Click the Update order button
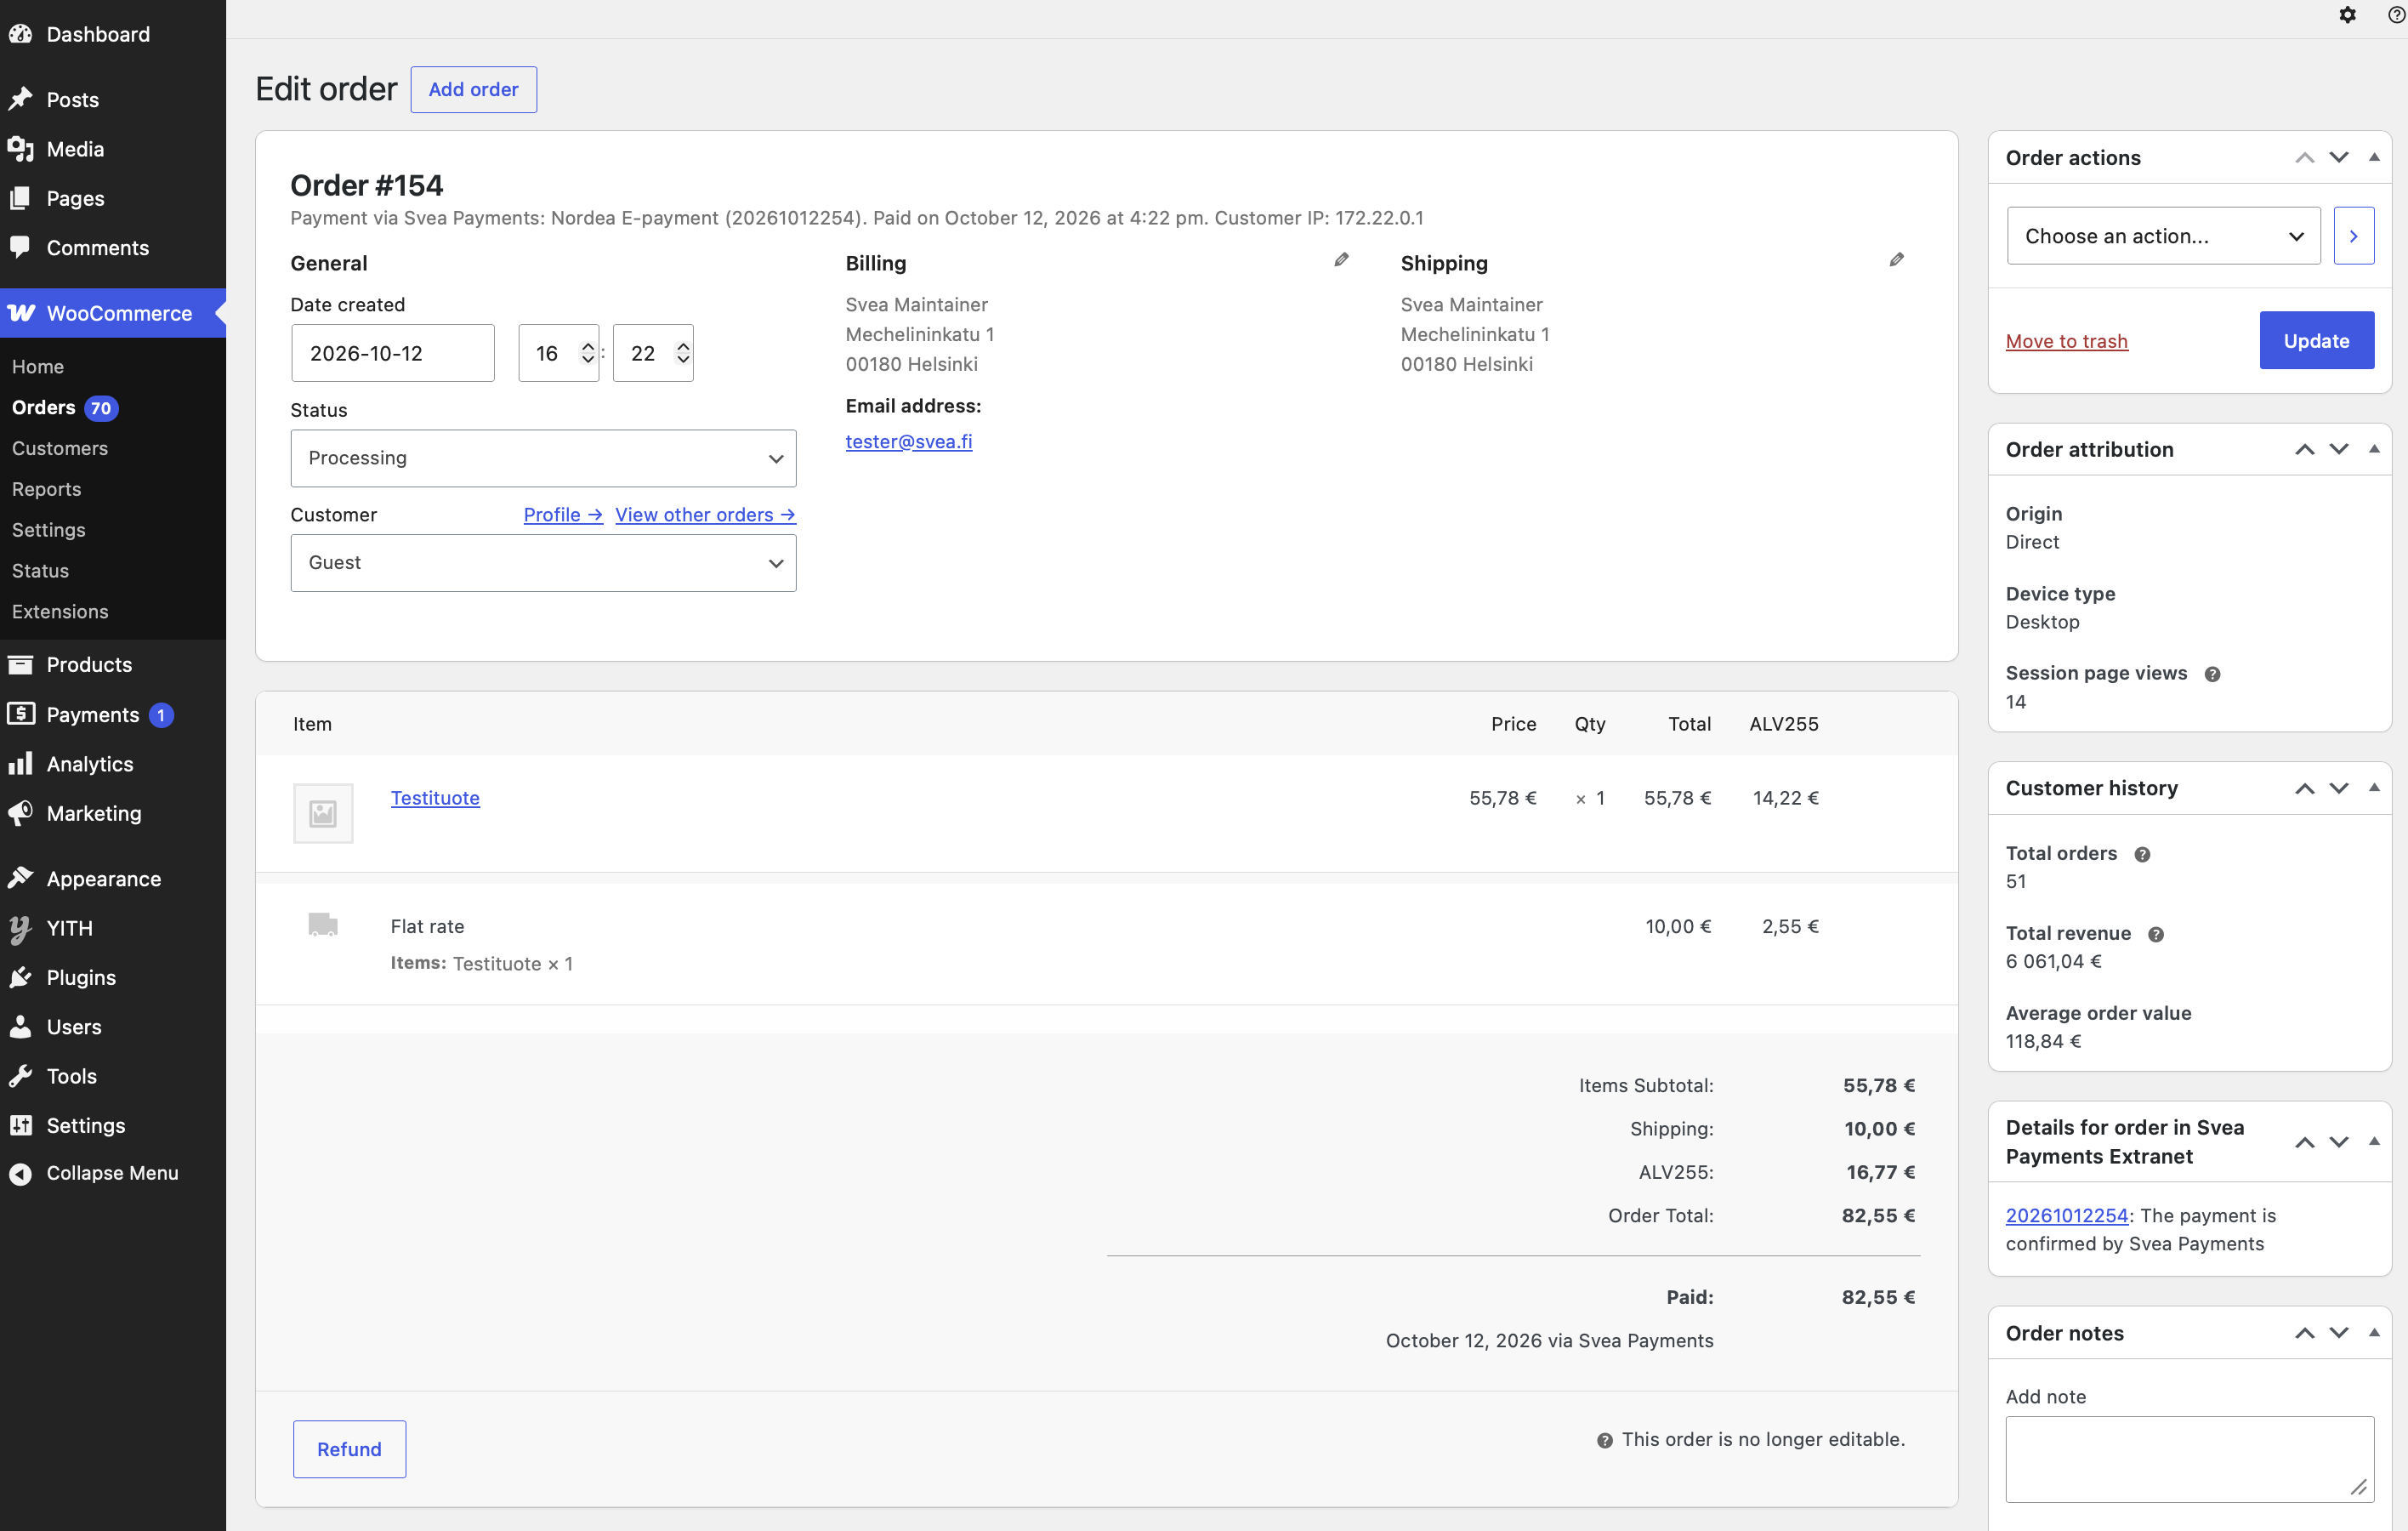 (2316, 340)
